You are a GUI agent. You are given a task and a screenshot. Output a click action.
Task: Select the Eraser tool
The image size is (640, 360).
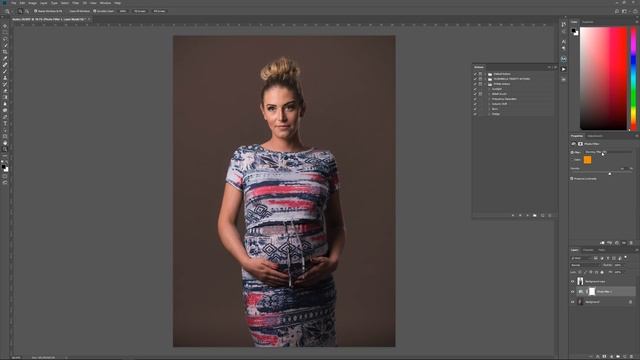pos(5,91)
